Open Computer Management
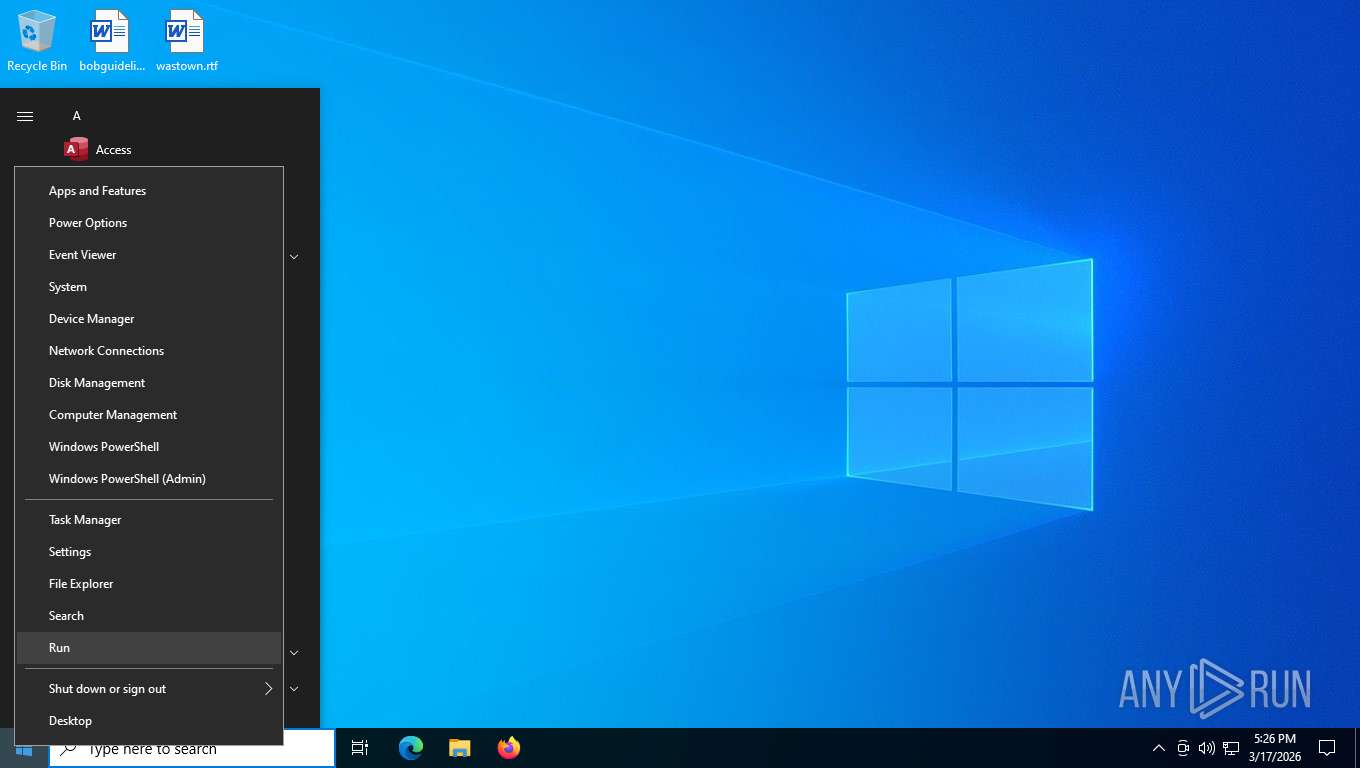This screenshot has width=1360, height=768. coord(149,415)
